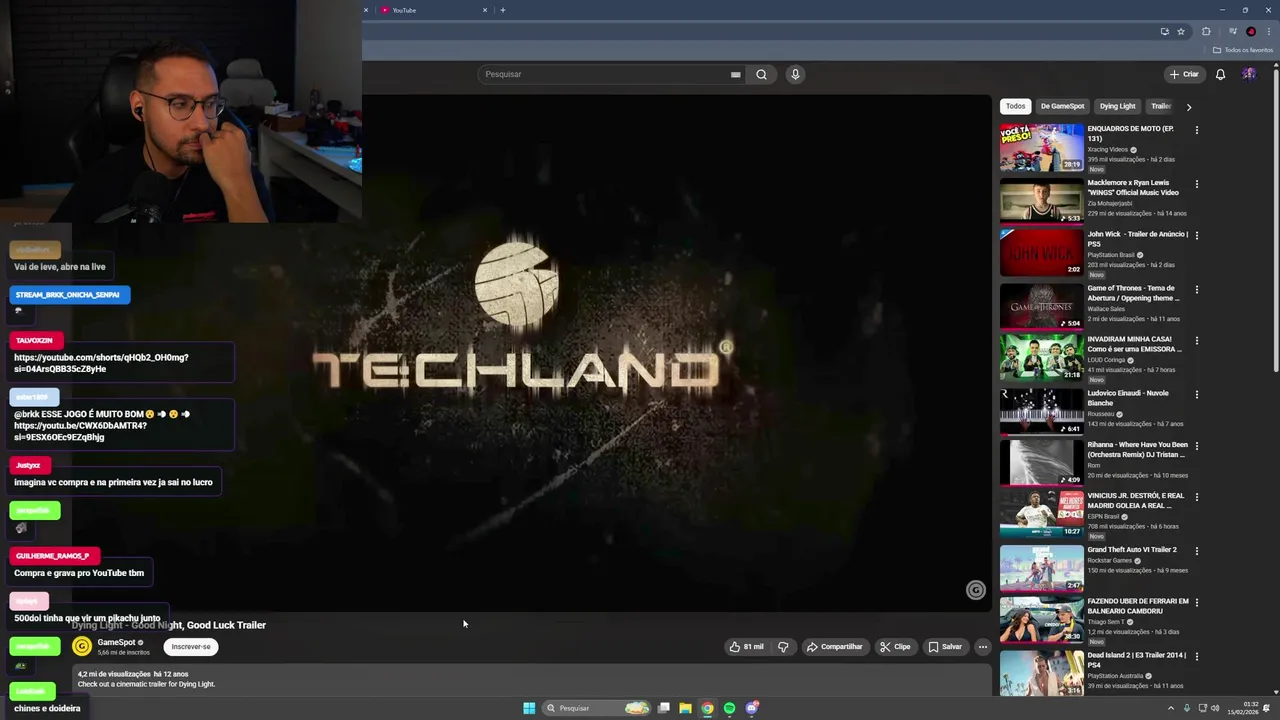The image size is (1280, 720).
Task: Open options menu for Game of Thrones video
Action: pos(1196,289)
